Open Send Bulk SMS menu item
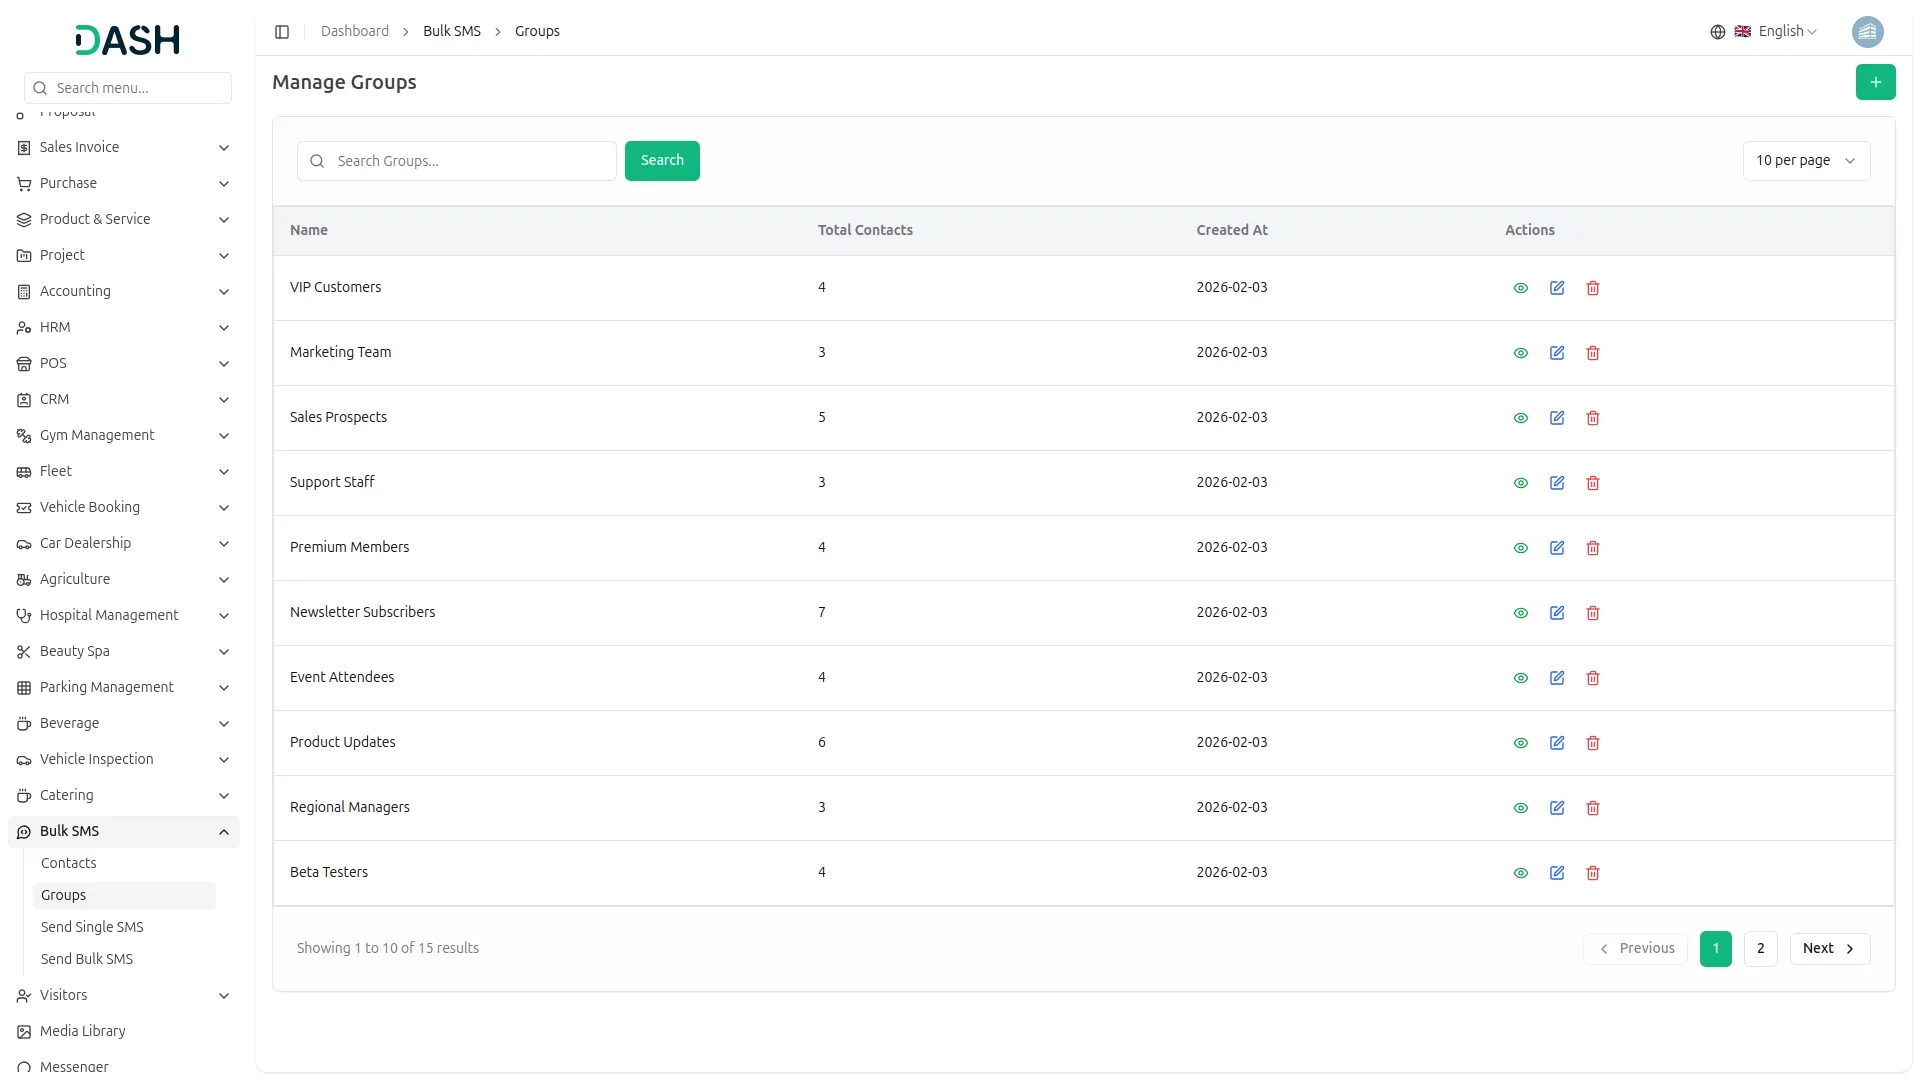The image size is (1920, 1080). pos(88,958)
